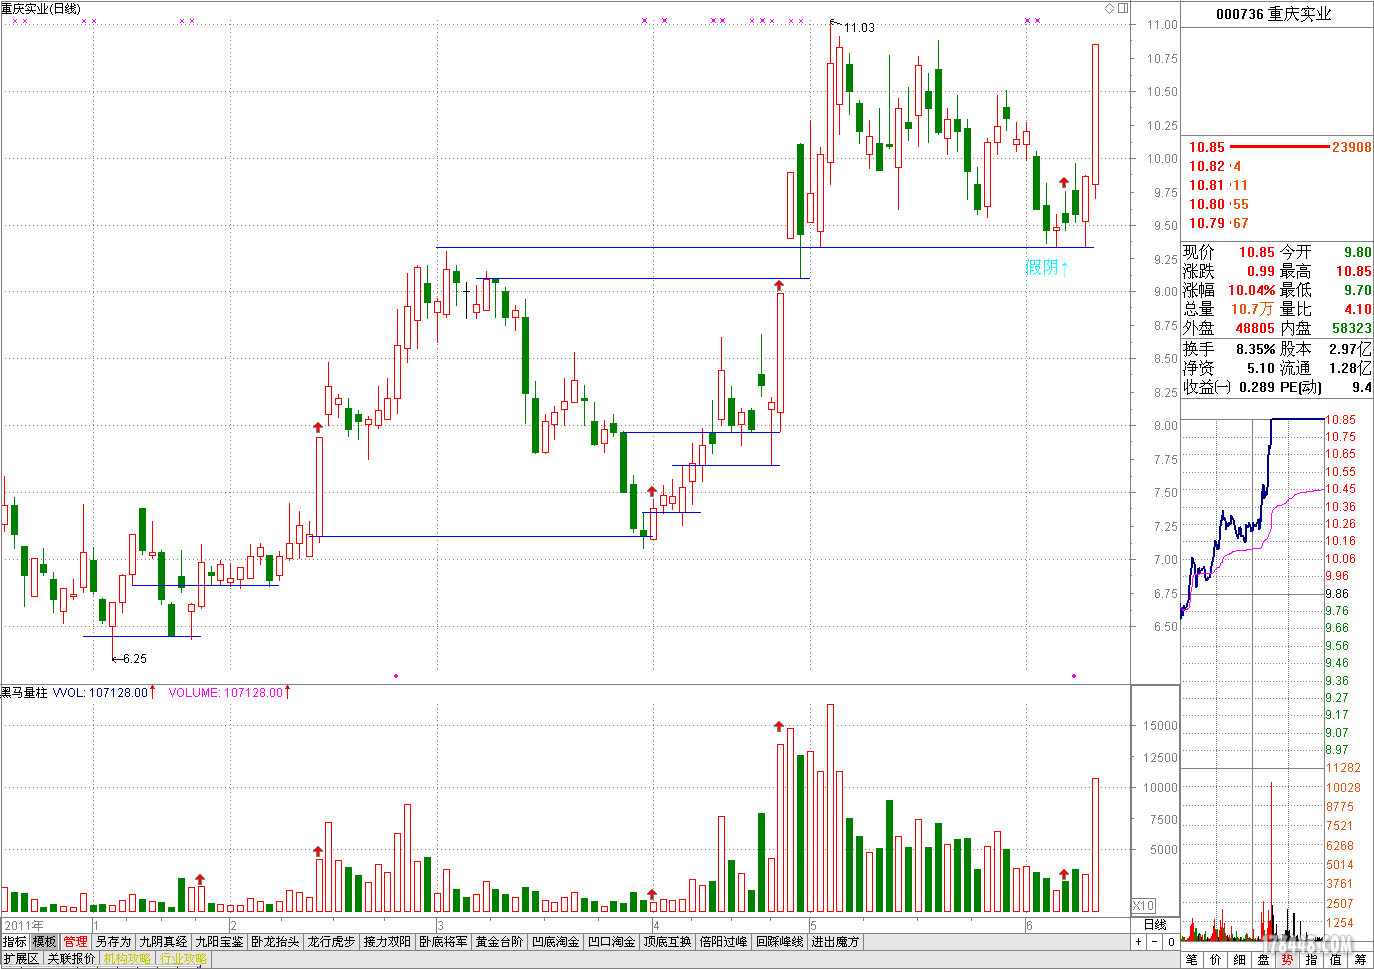Image resolution: width=1374 pixels, height=969 pixels.
Task: Click the X10 volume scale button
Action: [1143, 905]
